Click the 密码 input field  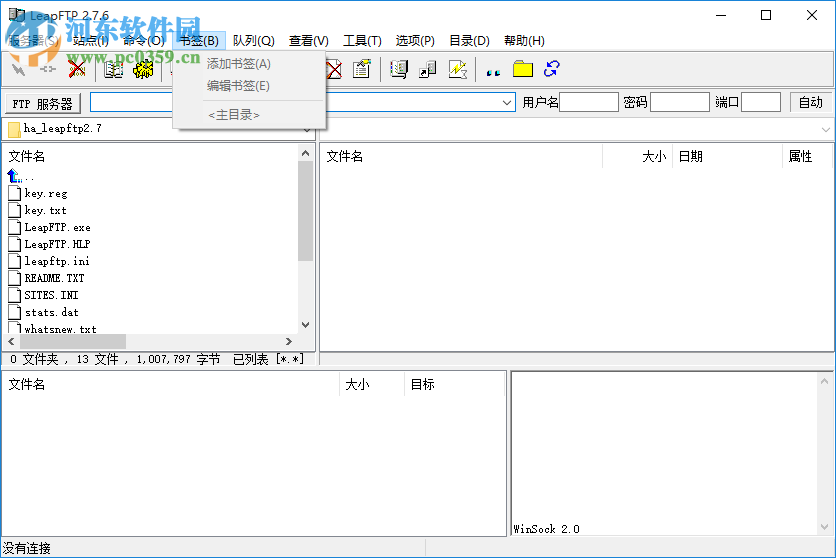click(x=680, y=102)
